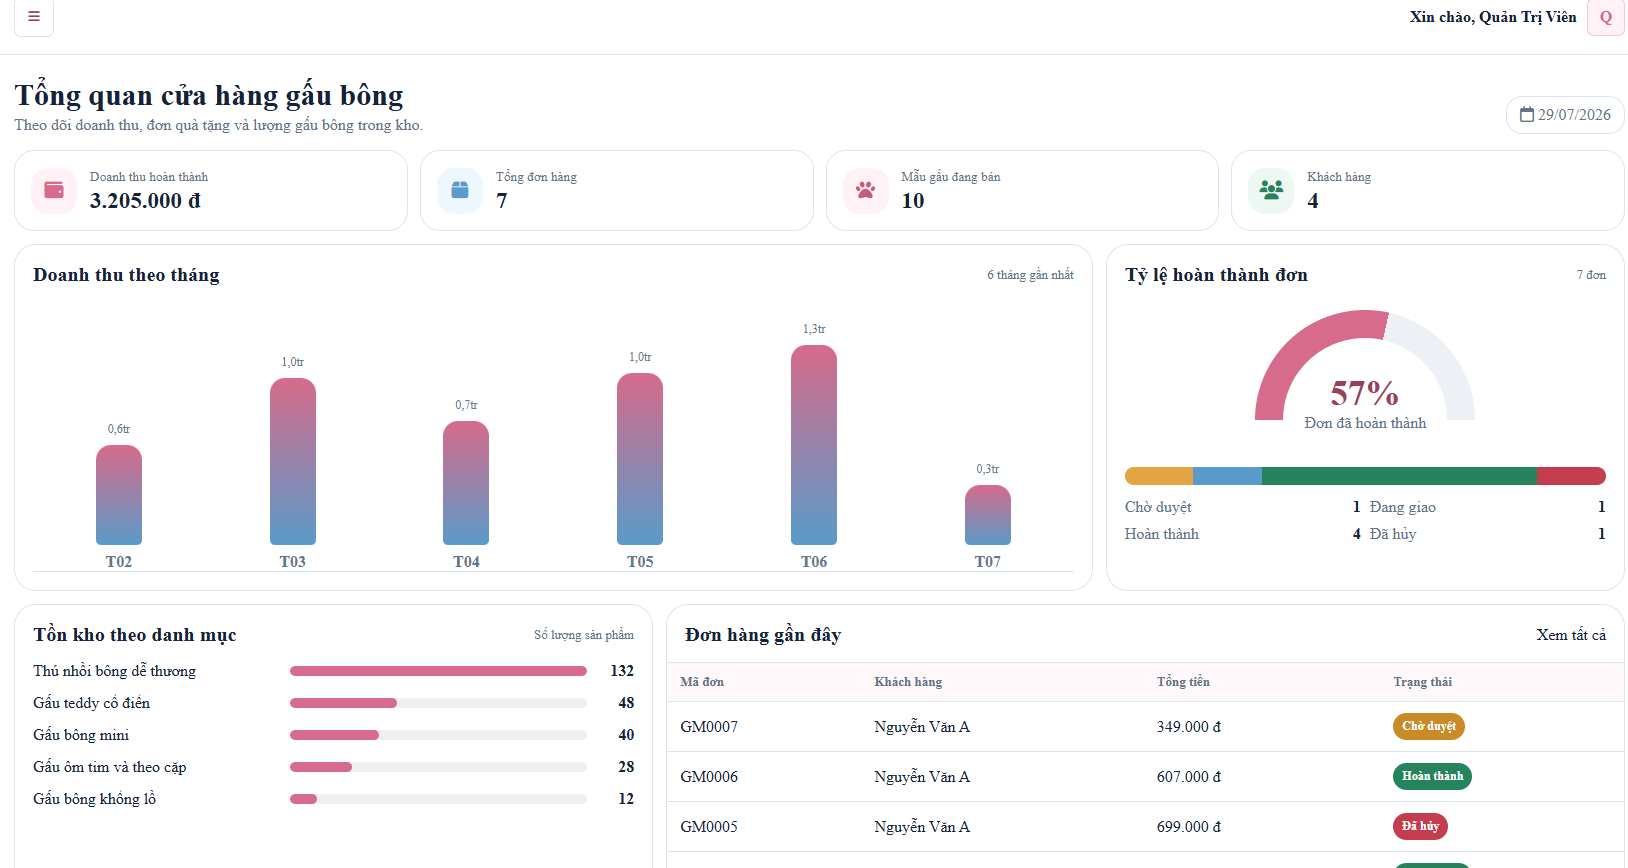The height and width of the screenshot is (868, 1628).
Task: Click the Khách hàng column header
Action: [x=908, y=682]
